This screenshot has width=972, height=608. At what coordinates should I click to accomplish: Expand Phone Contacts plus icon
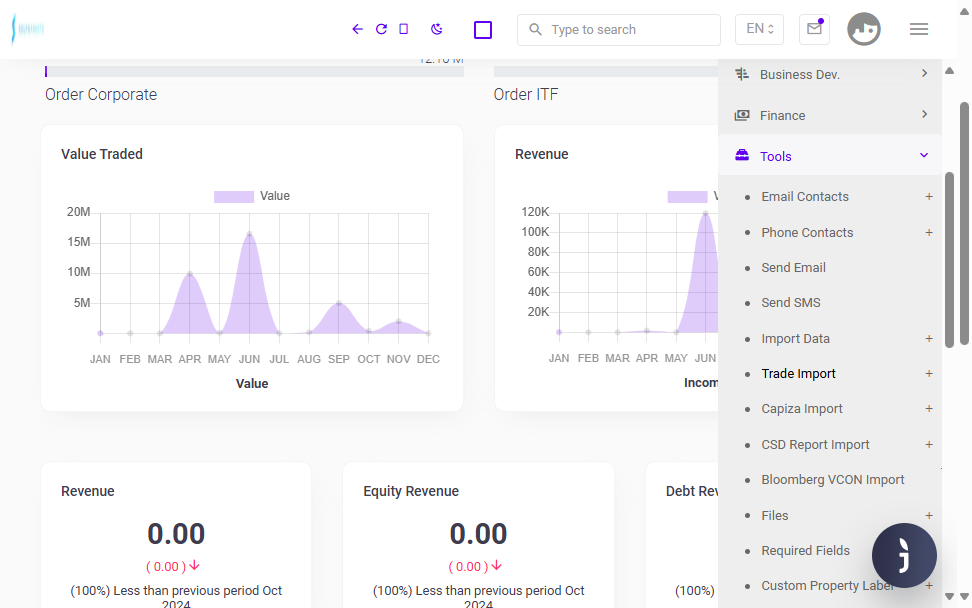click(x=929, y=232)
